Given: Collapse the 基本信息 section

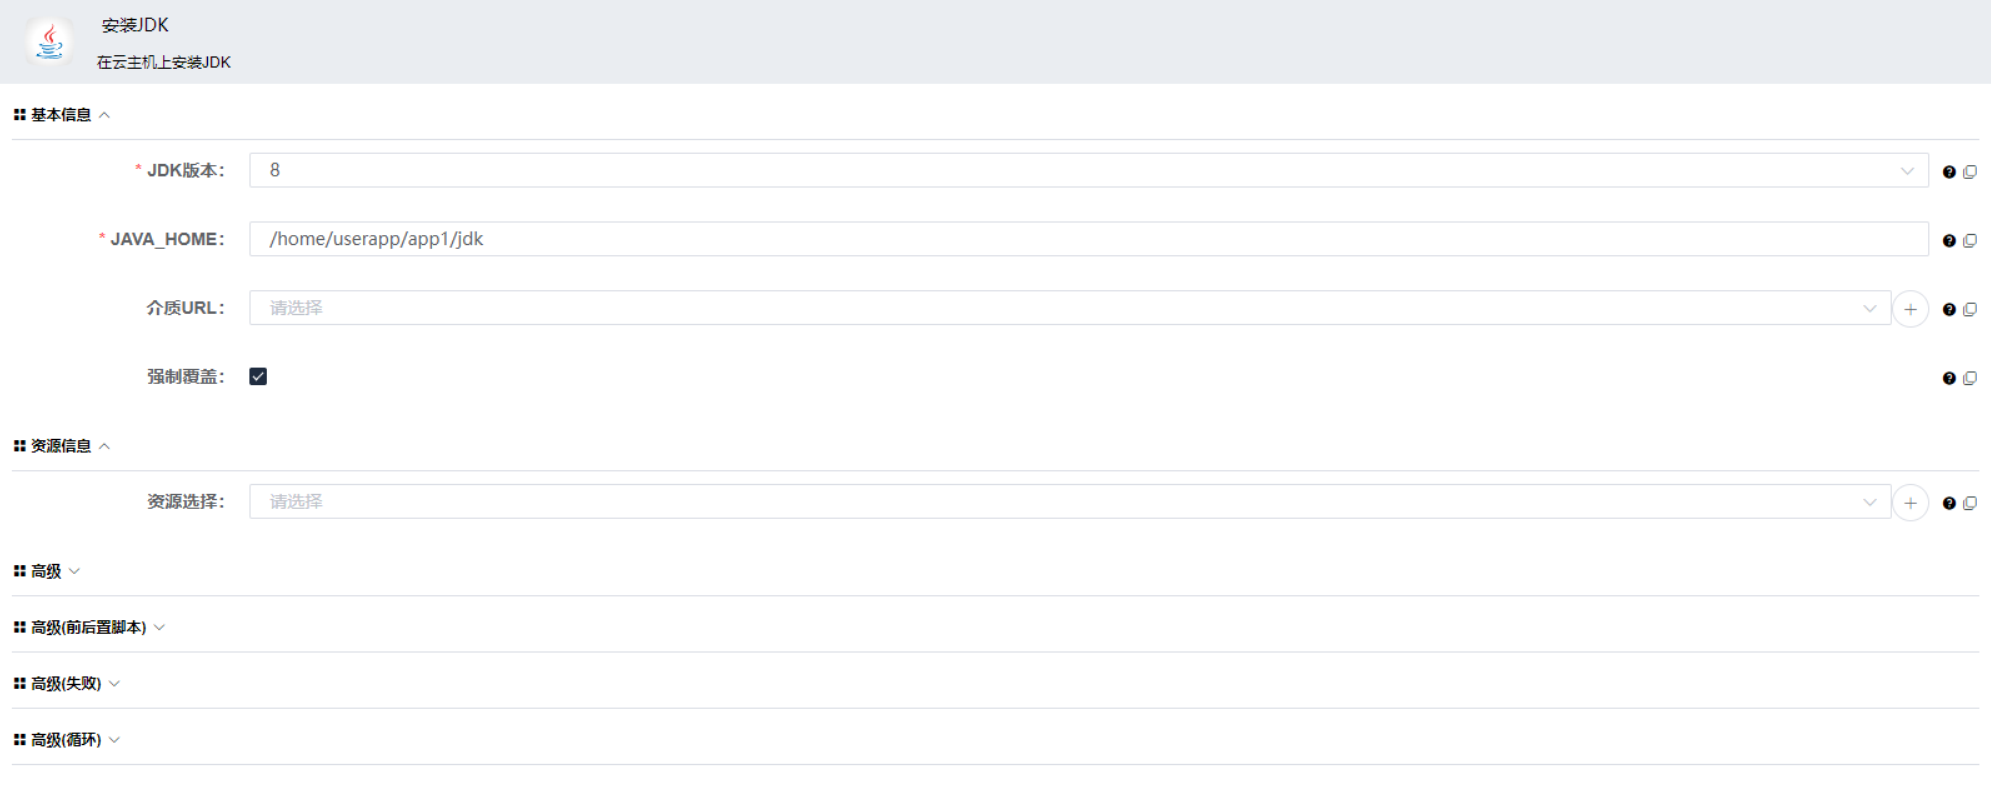Looking at the screenshot, I should [x=106, y=114].
